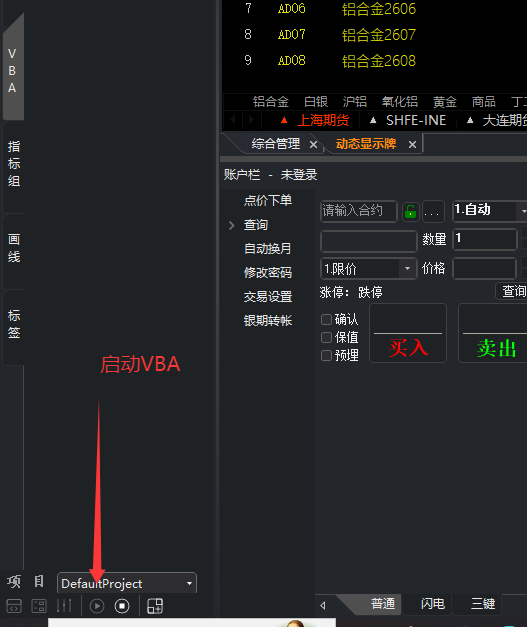Select the 沪铝 category tab
Screen dimensions: 527x627
point(355,102)
